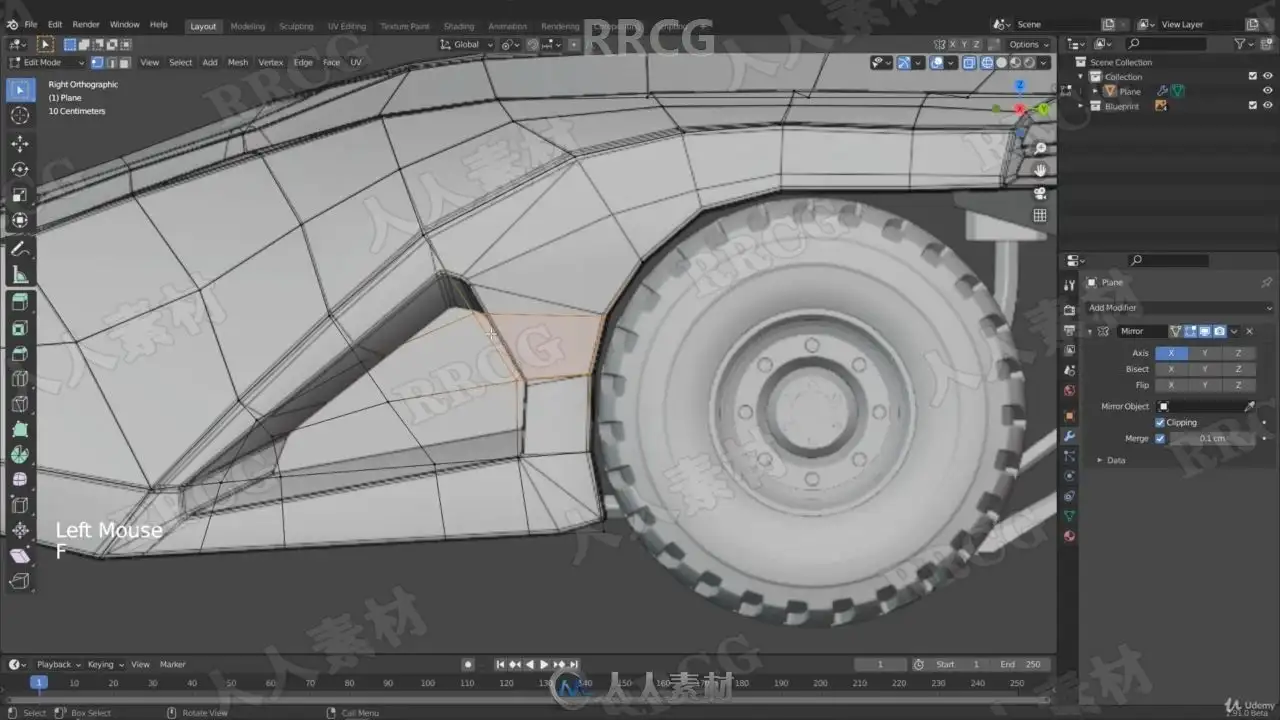
Task: Activate the 3D Cursor tool
Action: coord(20,116)
